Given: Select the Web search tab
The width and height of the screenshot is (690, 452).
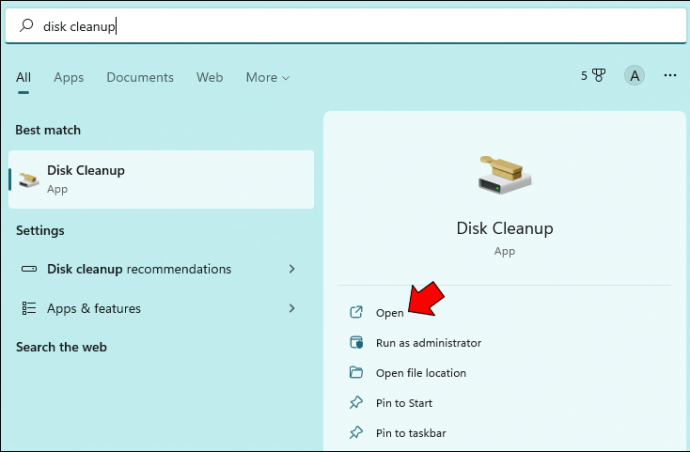Looking at the screenshot, I should 210,77.
